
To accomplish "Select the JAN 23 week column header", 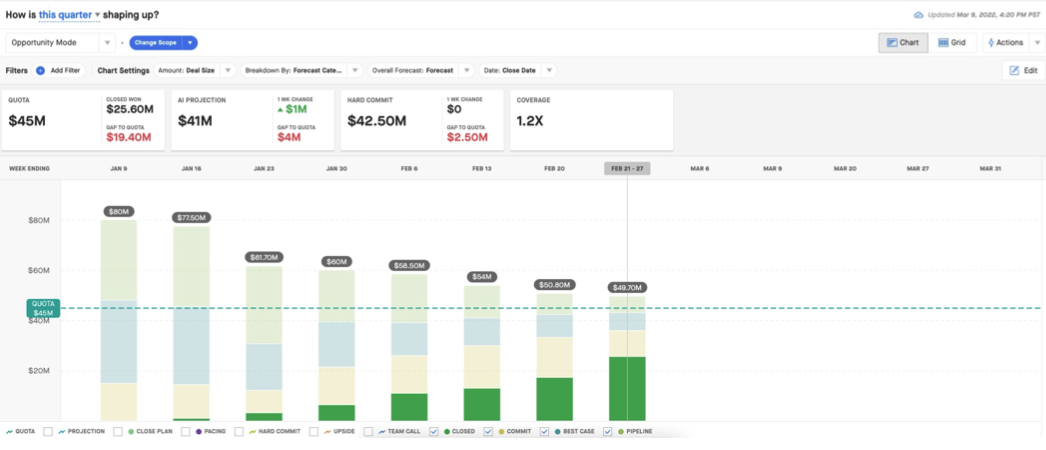I will (264, 169).
